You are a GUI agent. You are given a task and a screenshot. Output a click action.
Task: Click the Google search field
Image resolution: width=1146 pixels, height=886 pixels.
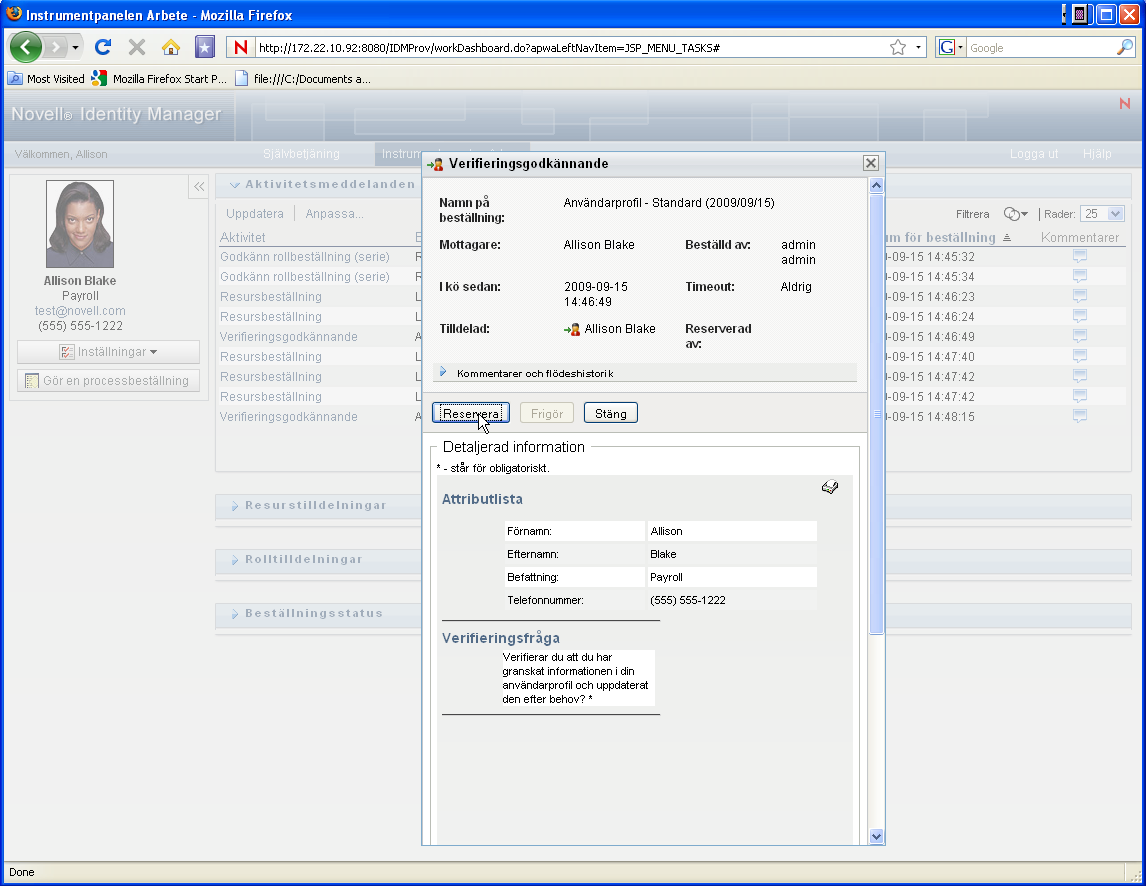[x=1041, y=48]
